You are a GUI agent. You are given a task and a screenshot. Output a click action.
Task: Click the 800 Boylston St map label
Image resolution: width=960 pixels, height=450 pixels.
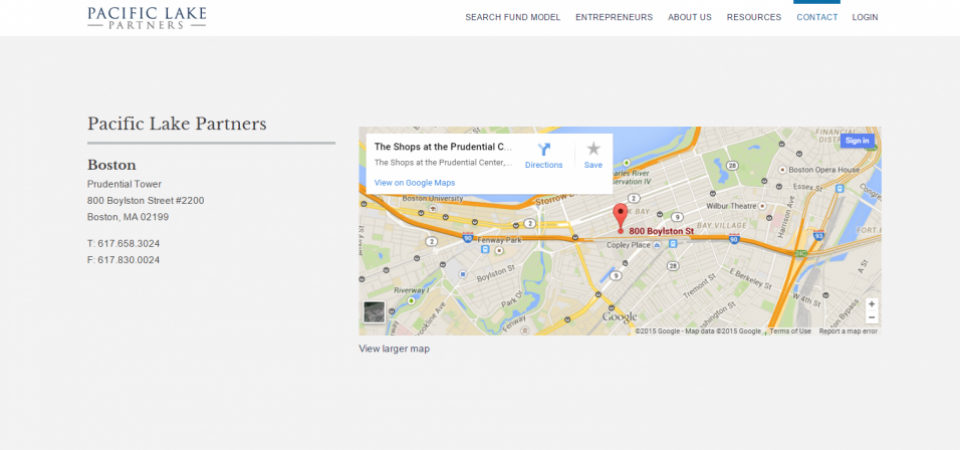(x=661, y=231)
